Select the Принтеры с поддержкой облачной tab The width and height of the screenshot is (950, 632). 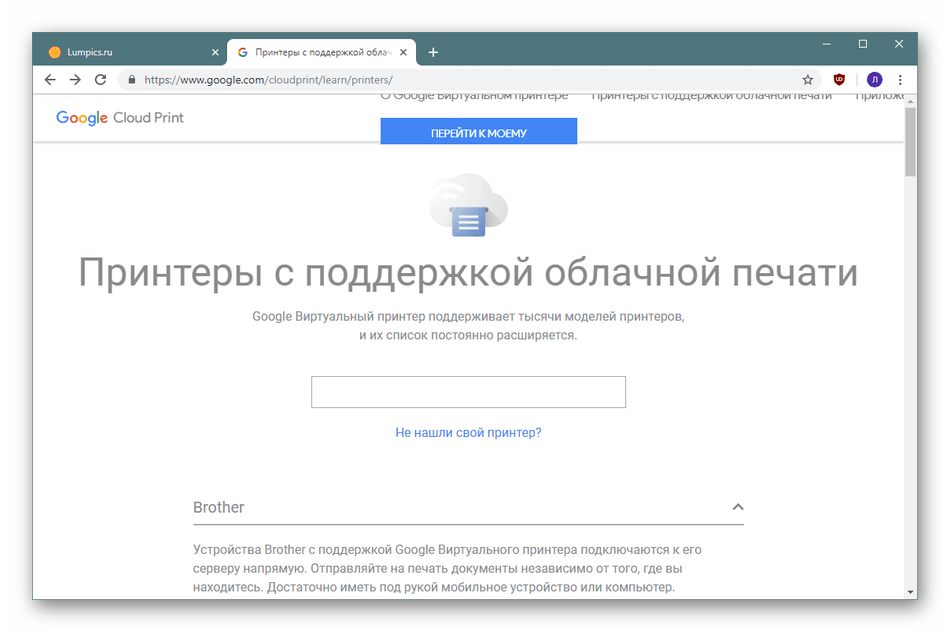[322, 52]
